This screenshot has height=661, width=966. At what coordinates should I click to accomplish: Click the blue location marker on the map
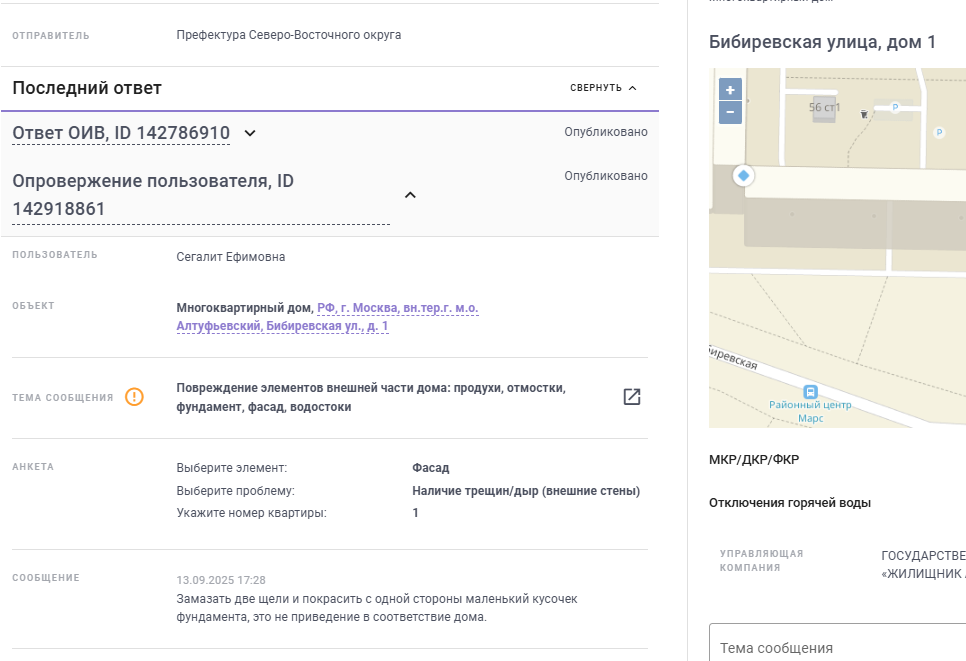point(744,176)
